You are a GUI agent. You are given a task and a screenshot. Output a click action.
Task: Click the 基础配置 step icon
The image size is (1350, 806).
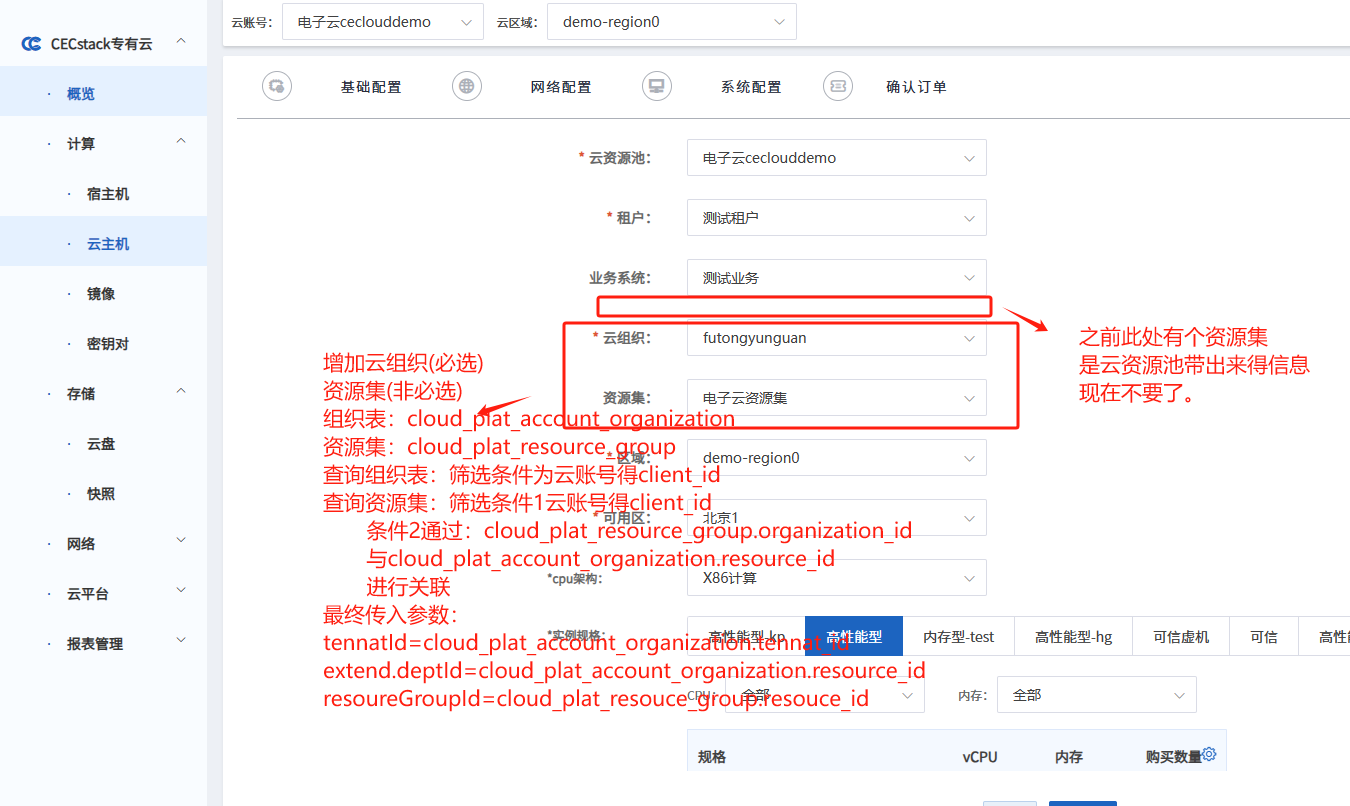277,87
